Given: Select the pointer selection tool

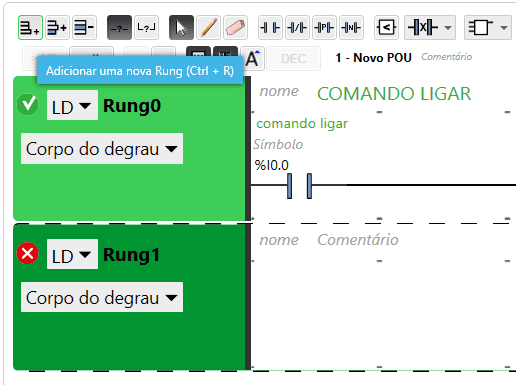Looking at the screenshot, I should click(181, 27).
